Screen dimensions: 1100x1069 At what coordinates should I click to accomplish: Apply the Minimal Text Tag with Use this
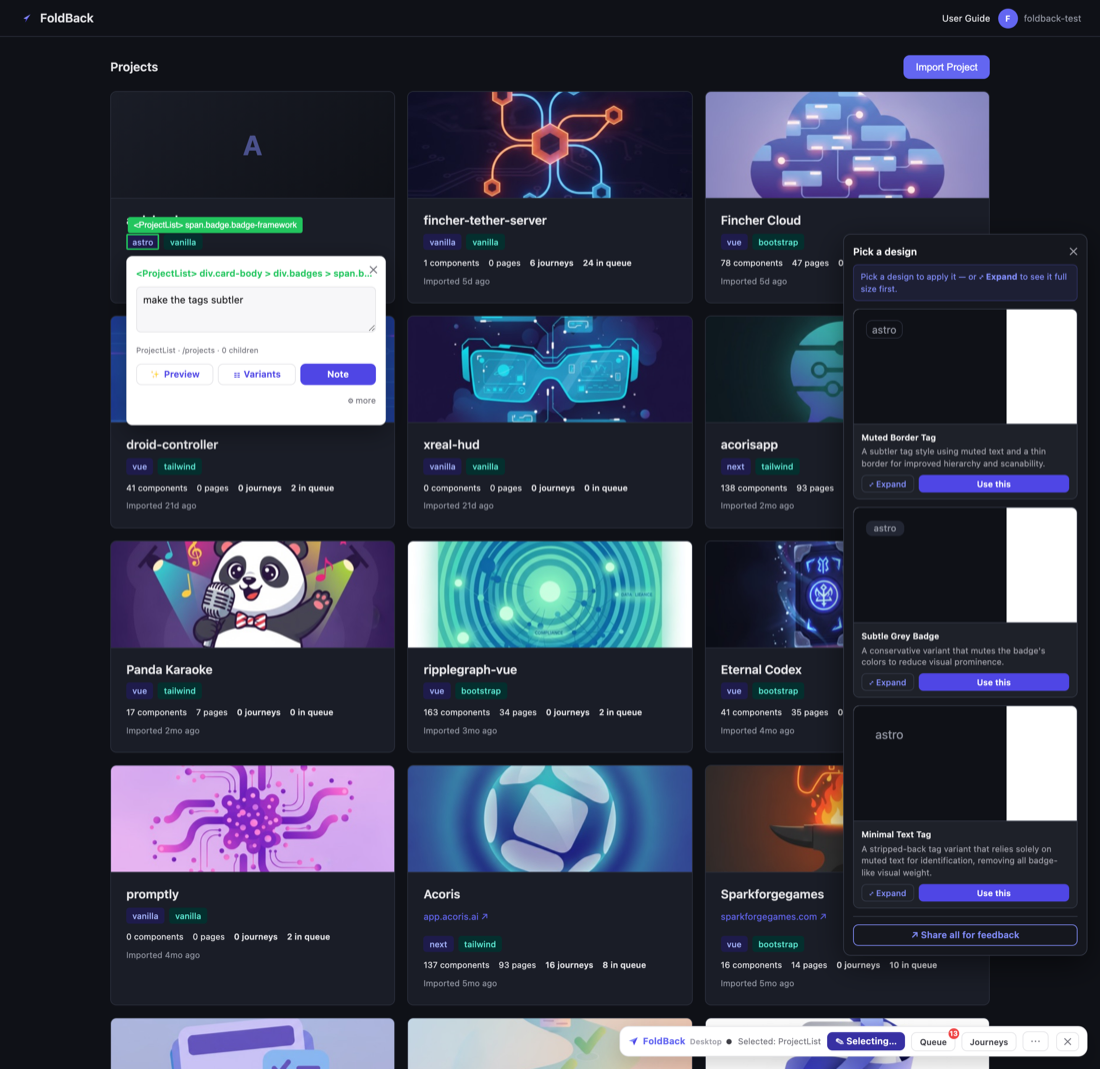tap(993, 893)
